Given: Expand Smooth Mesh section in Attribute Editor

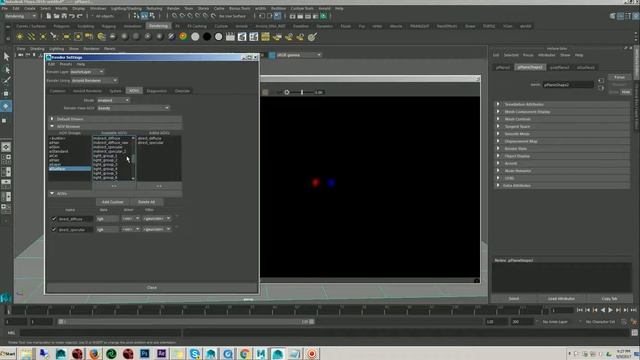Looking at the screenshot, I should [562, 134].
